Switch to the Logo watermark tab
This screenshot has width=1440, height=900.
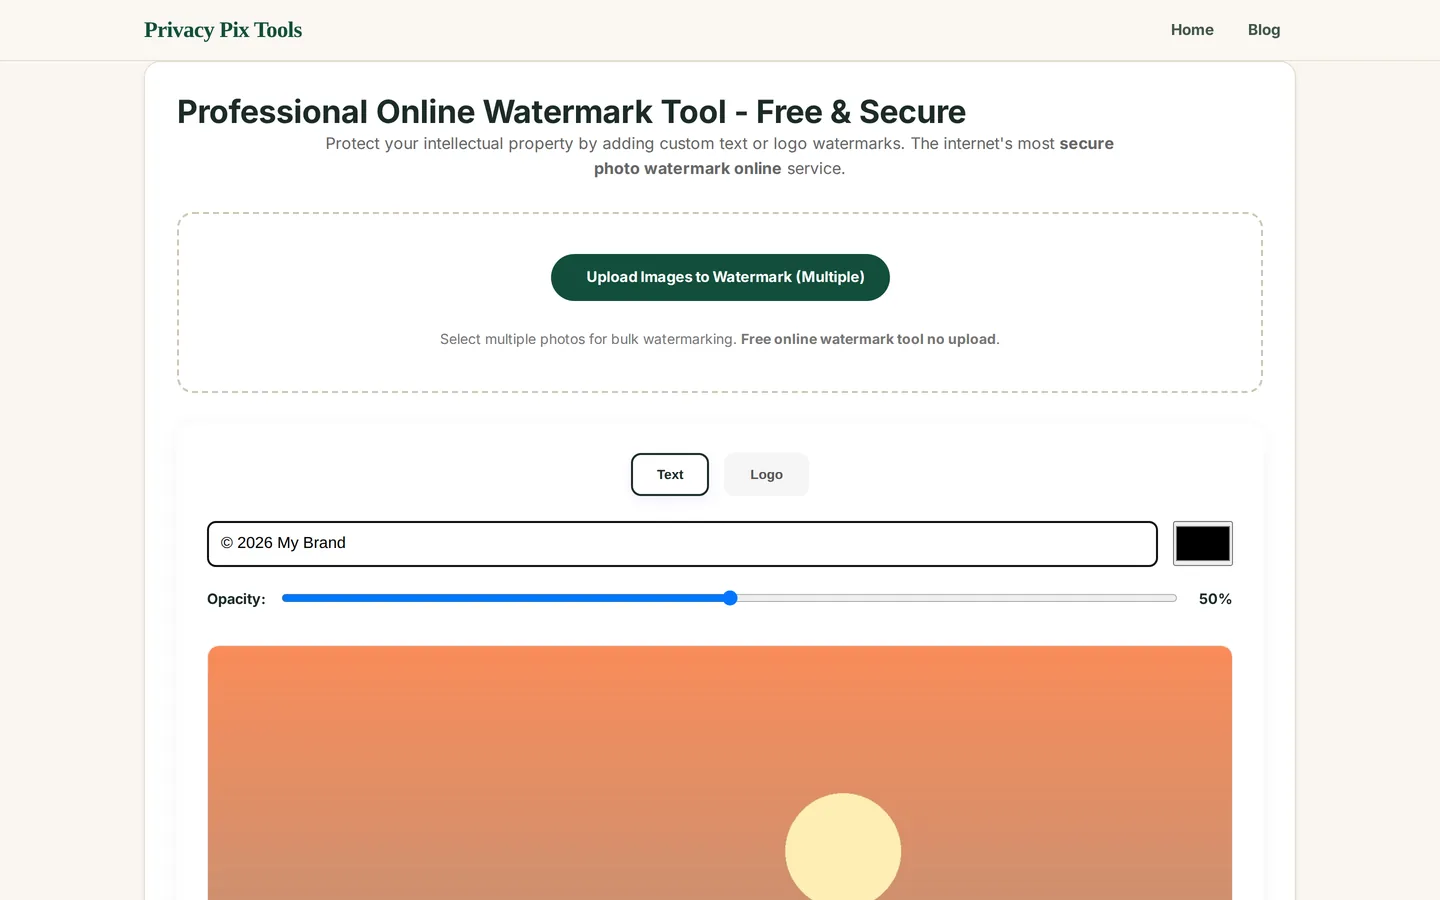pos(766,474)
